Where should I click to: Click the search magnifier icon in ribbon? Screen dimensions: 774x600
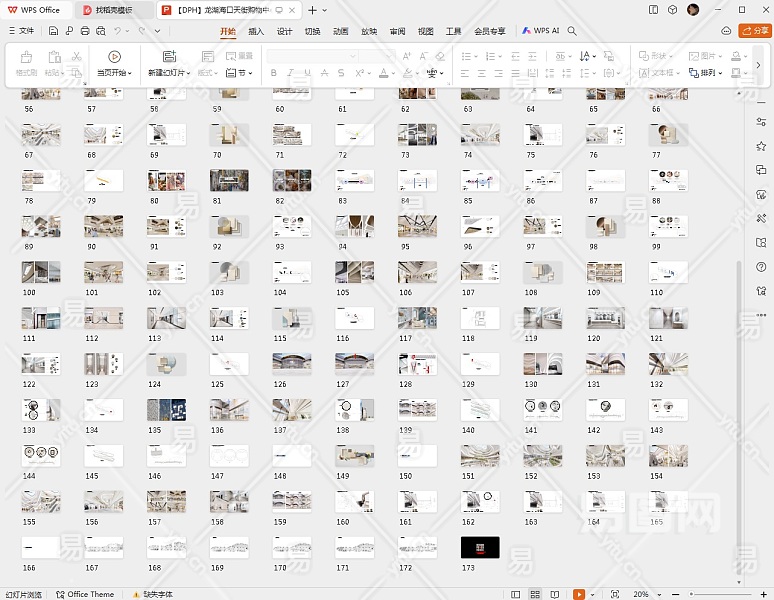click(x=572, y=31)
